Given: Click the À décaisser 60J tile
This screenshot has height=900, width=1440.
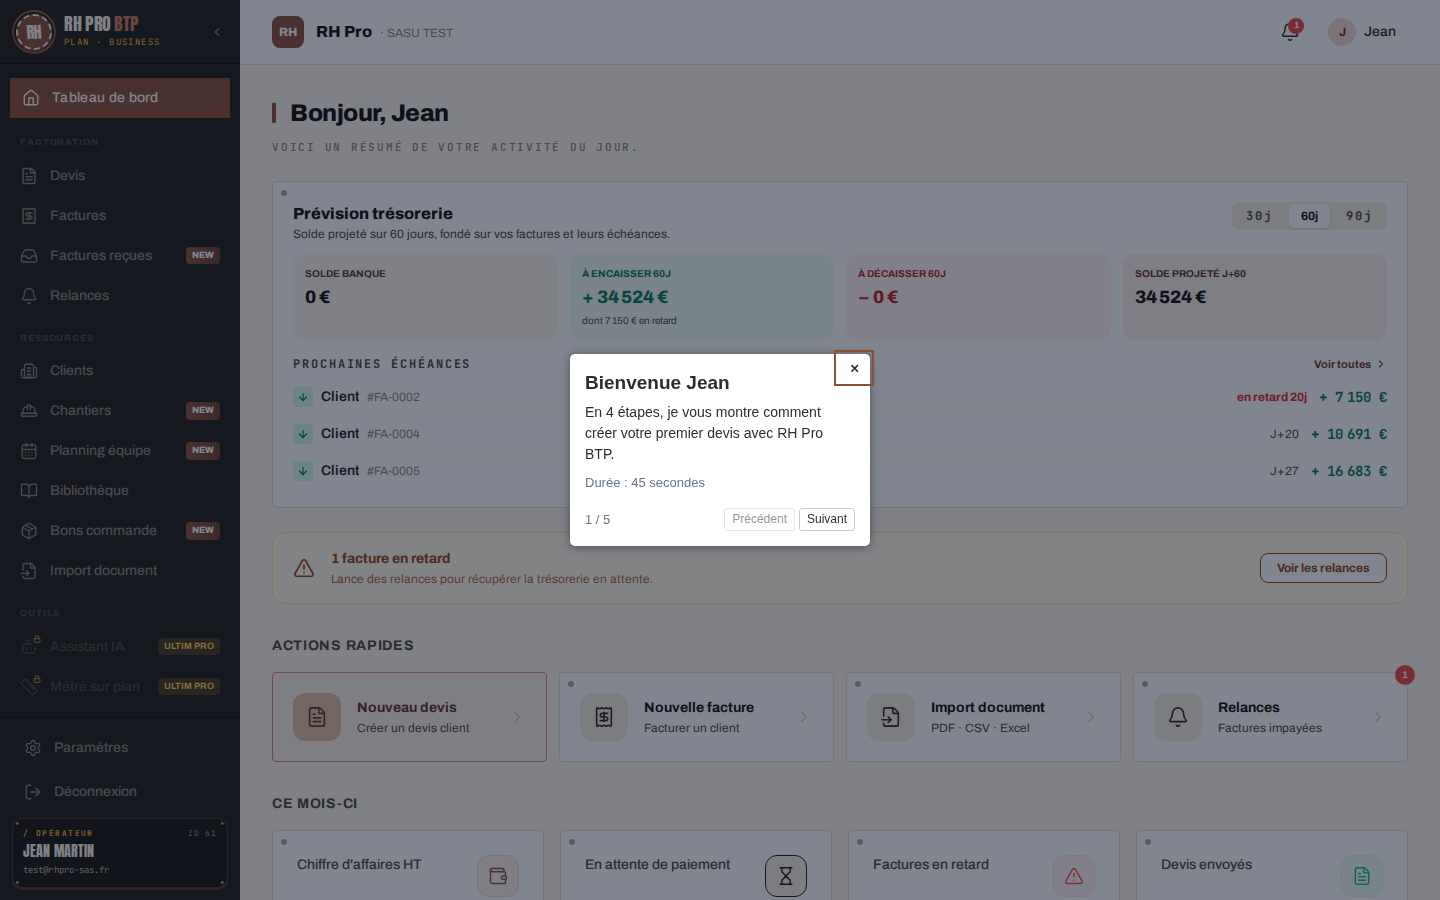Looking at the screenshot, I should (978, 297).
